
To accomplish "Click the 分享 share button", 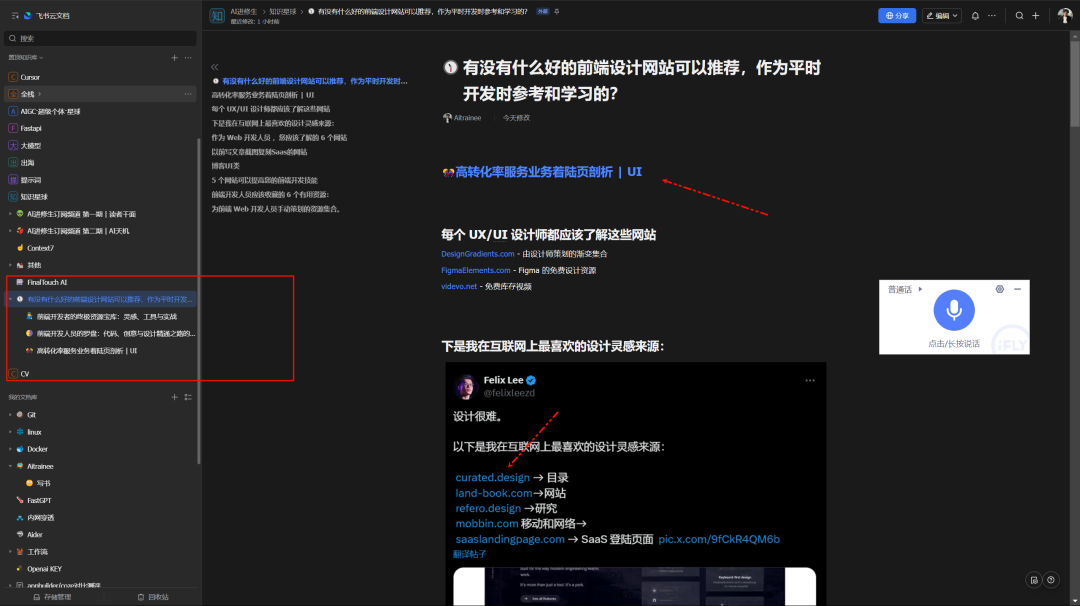I will pyautogui.click(x=897, y=15).
